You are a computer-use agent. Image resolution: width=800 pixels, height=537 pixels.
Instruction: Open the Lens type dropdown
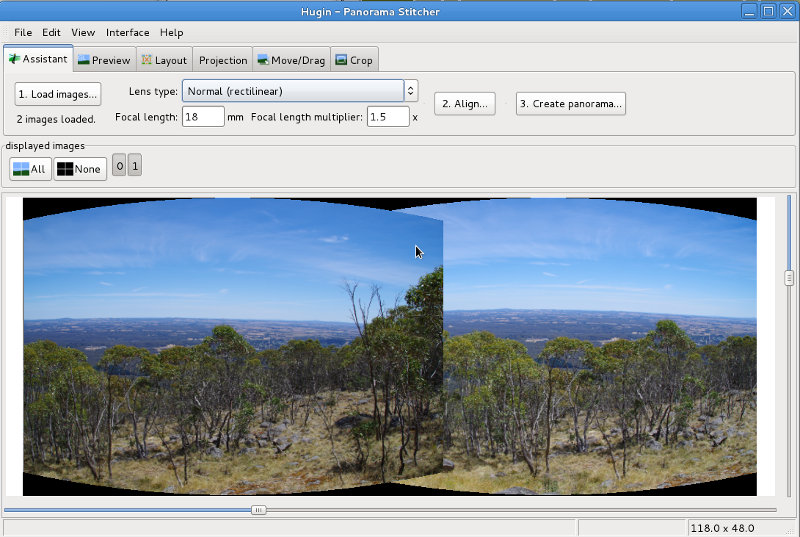pos(300,91)
